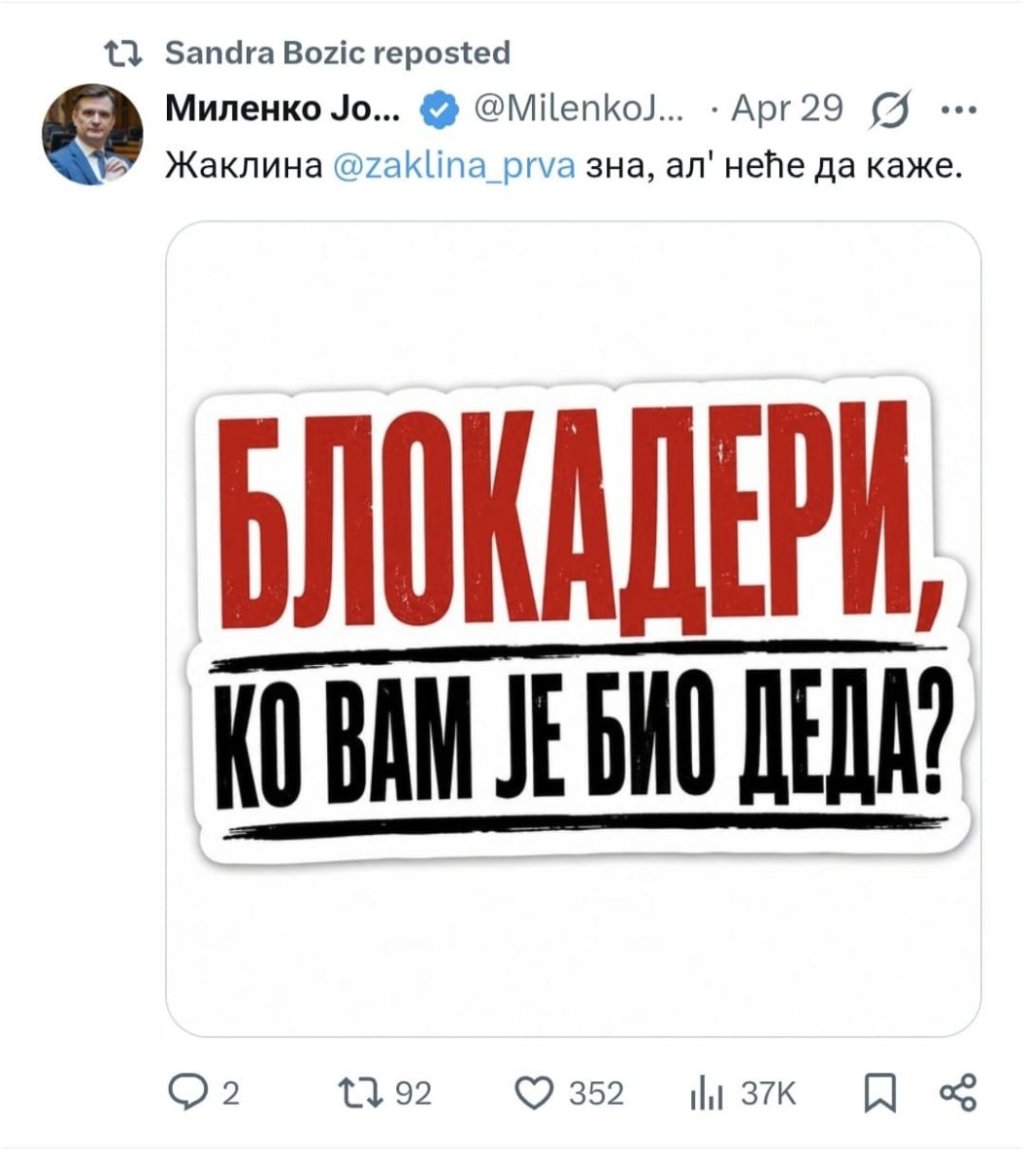Screen dimensions: 1024x1165
Task: Open the three-dot more options menu
Action: point(958,107)
